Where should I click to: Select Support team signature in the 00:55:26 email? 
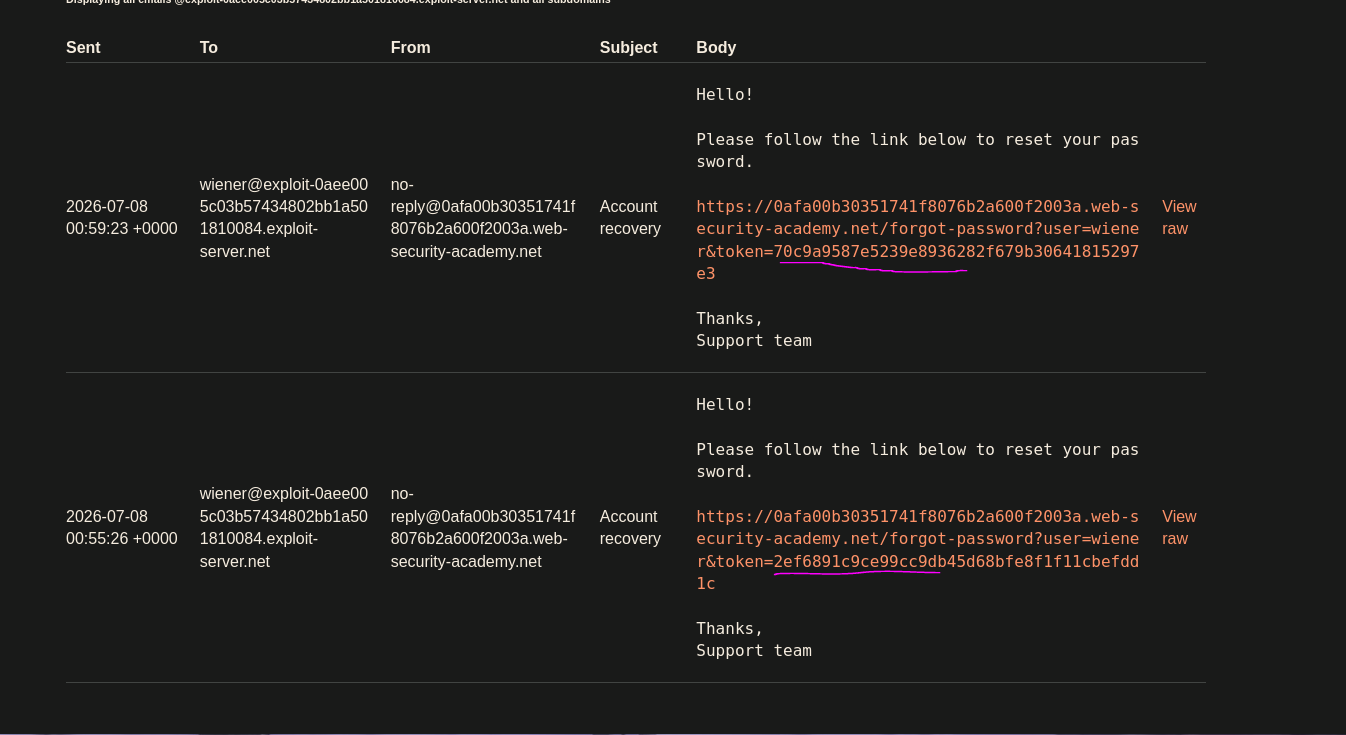pos(754,650)
